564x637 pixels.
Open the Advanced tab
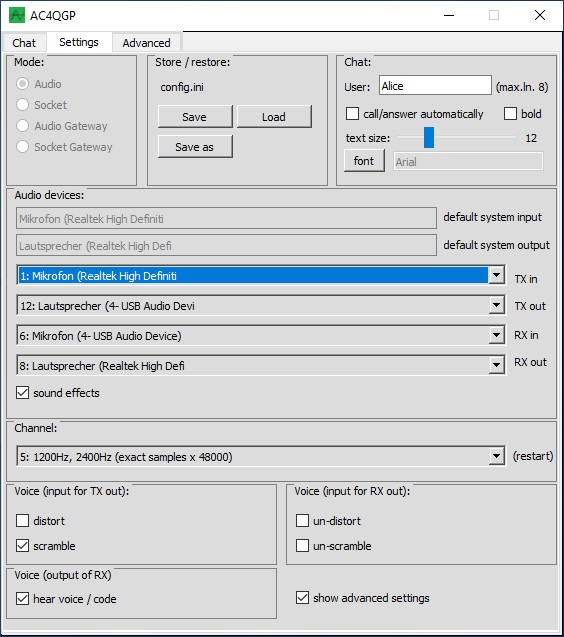pos(146,43)
